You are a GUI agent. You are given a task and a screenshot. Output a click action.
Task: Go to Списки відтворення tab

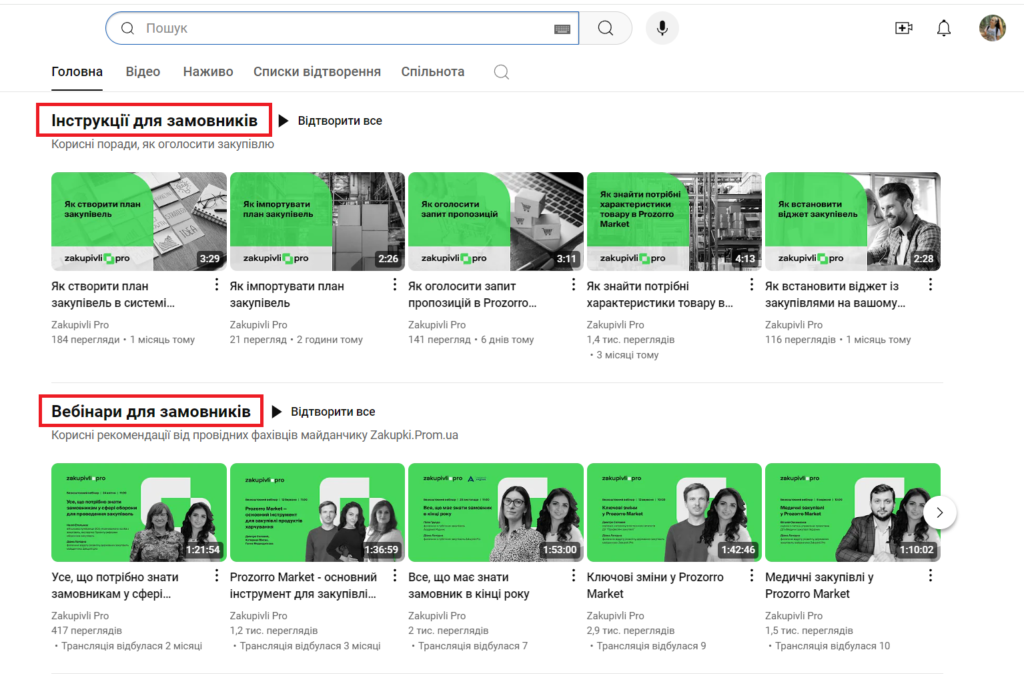[x=317, y=72]
